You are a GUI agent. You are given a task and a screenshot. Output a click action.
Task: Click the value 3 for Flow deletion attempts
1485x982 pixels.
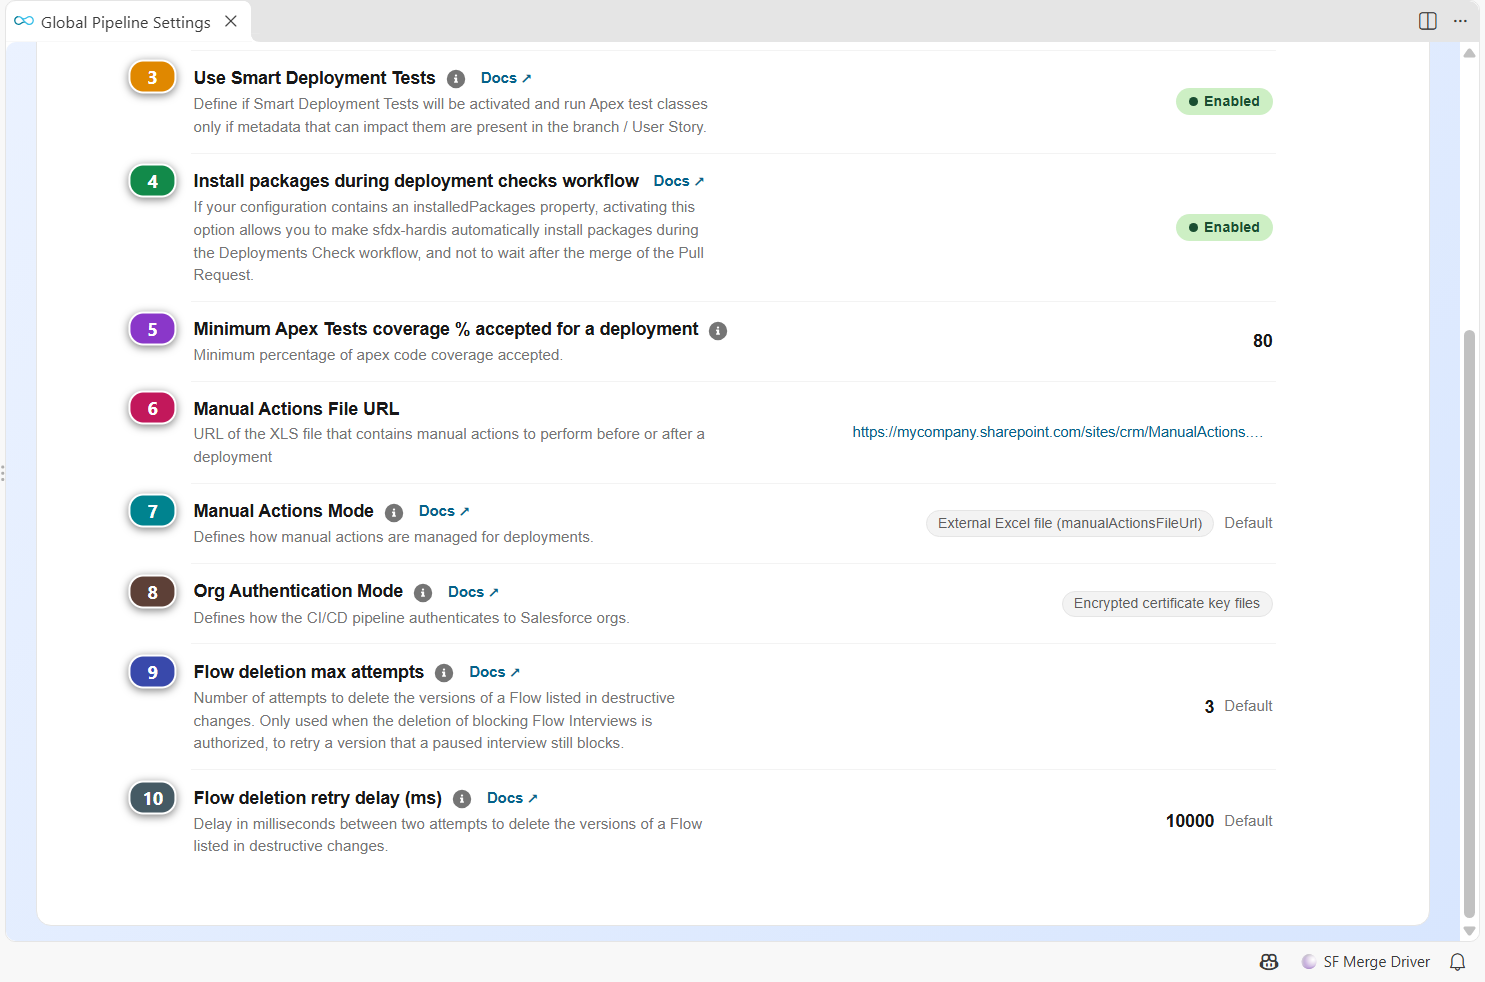tap(1209, 707)
